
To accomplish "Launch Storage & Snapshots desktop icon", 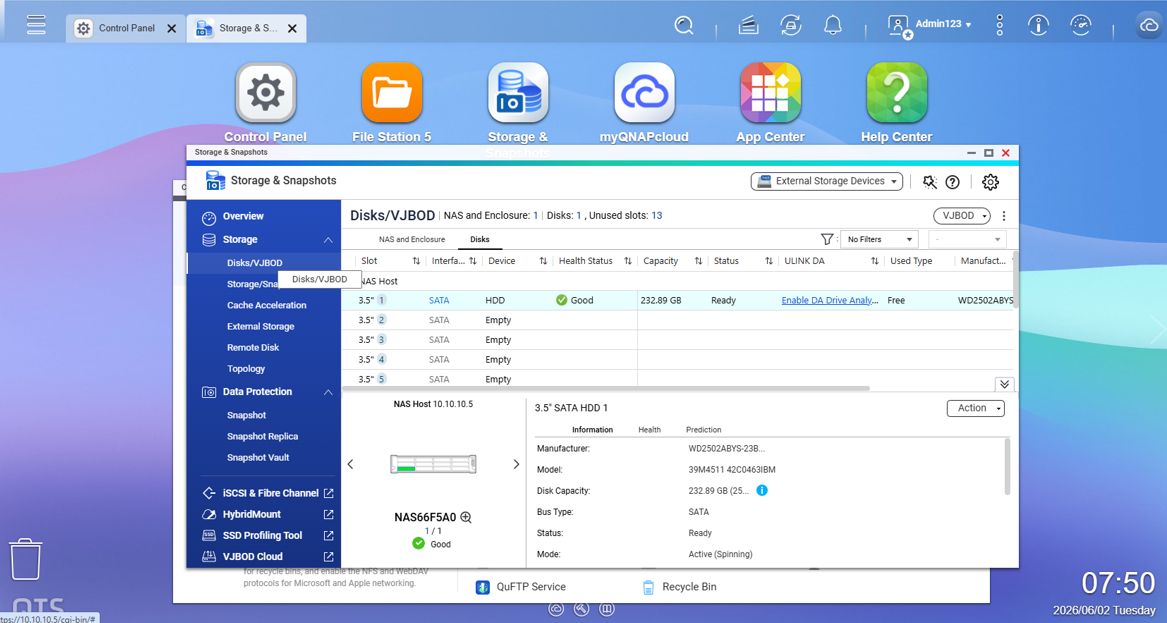I will [x=518, y=93].
